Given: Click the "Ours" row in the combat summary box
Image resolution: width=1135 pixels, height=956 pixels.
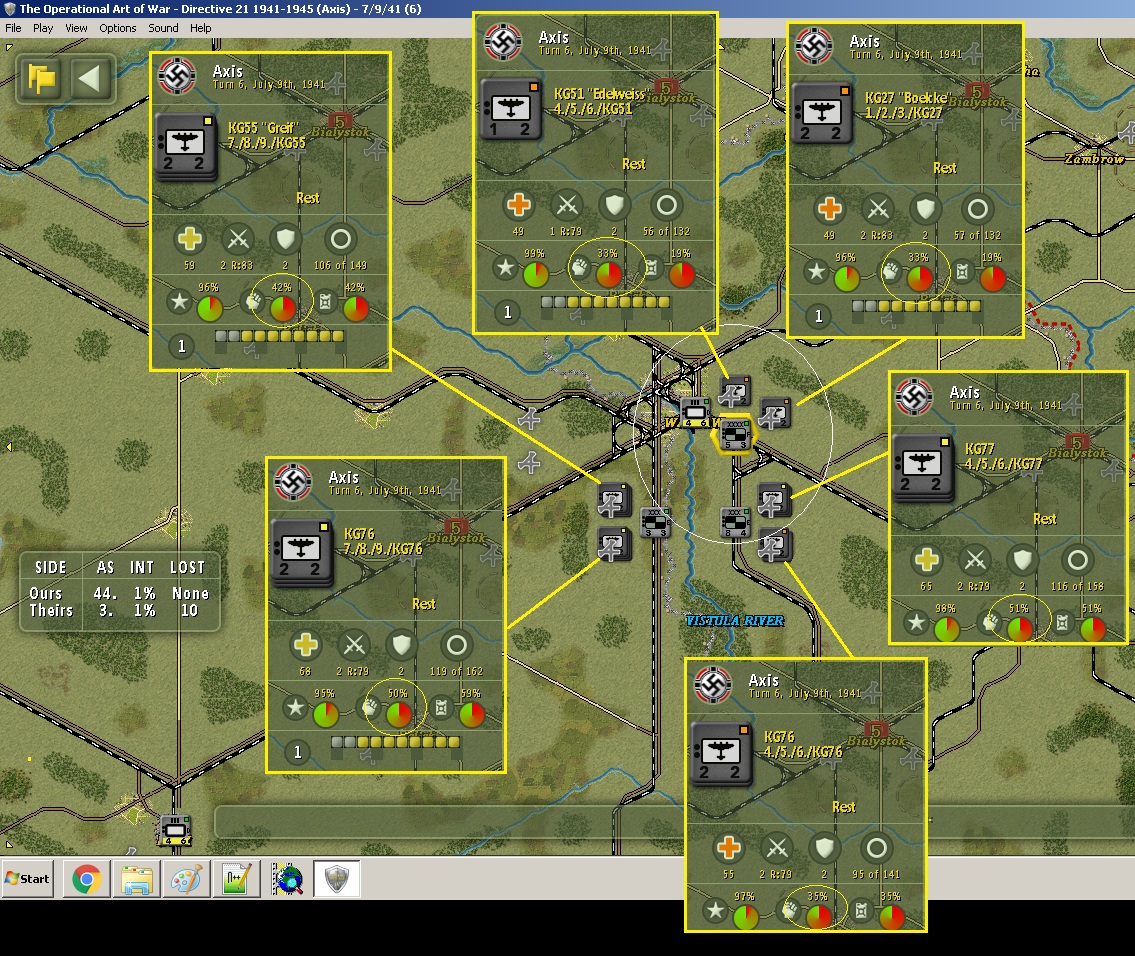Looking at the screenshot, I should [x=119, y=593].
